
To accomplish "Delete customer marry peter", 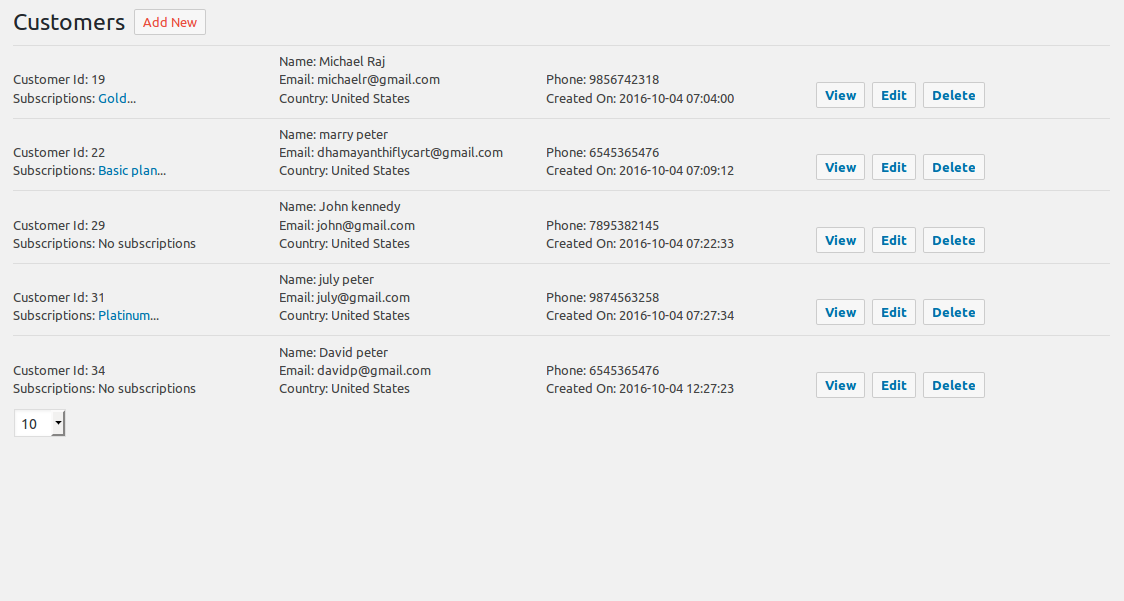I will tap(953, 167).
